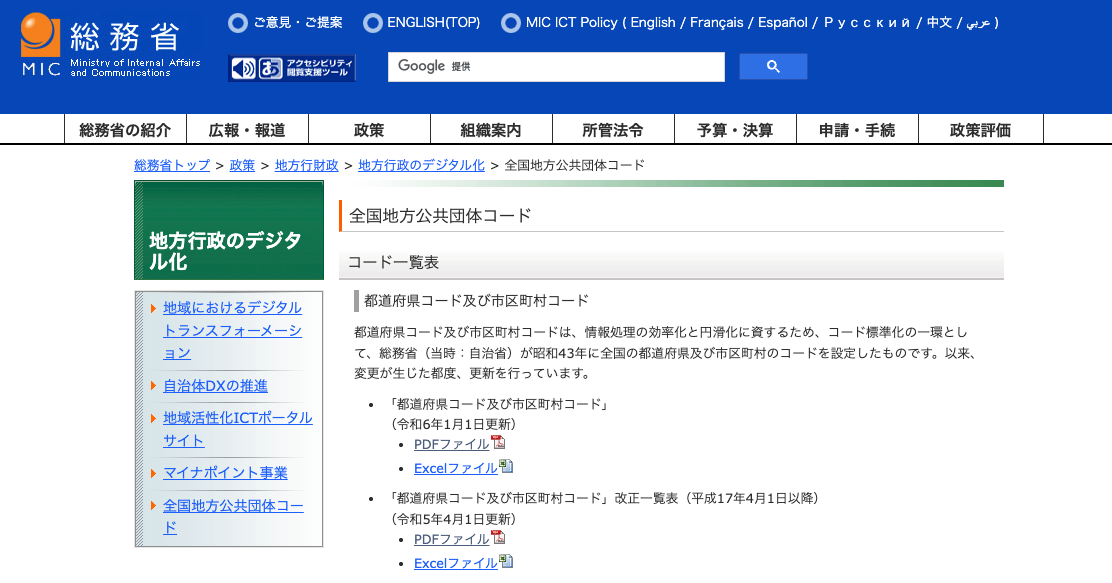Switch to the Français language link

[x=718, y=22]
